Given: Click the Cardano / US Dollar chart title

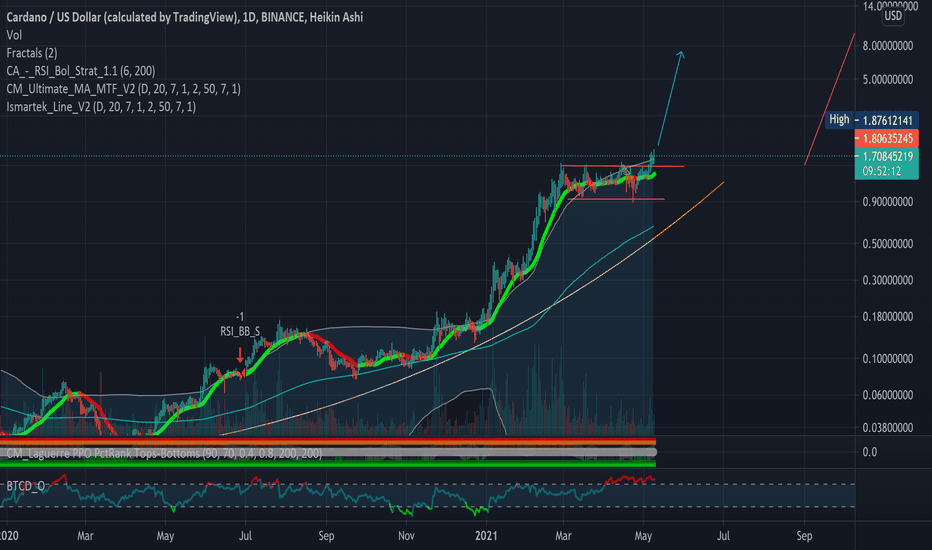Looking at the screenshot, I should pos(184,17).
